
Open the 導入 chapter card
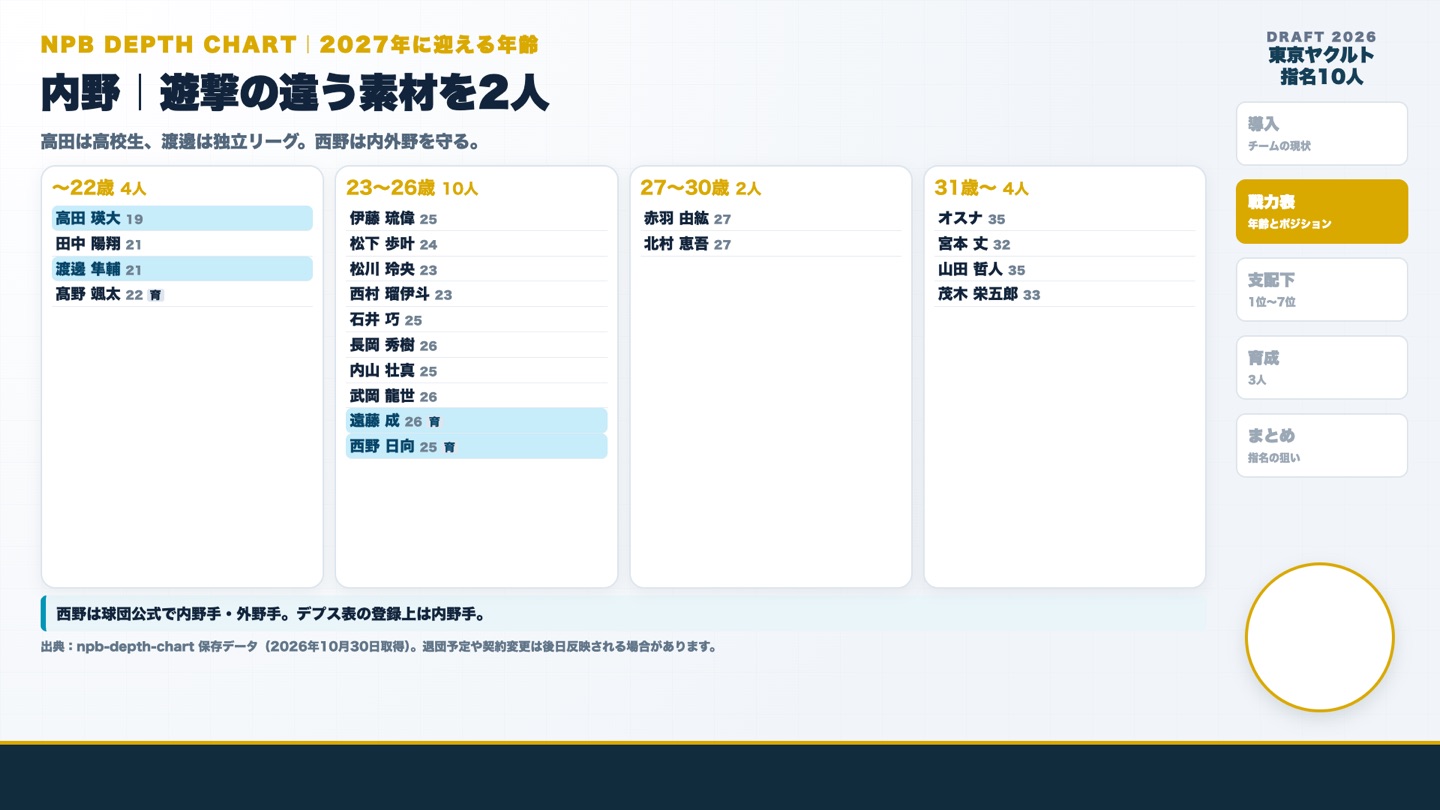(x=1321, y=133)
